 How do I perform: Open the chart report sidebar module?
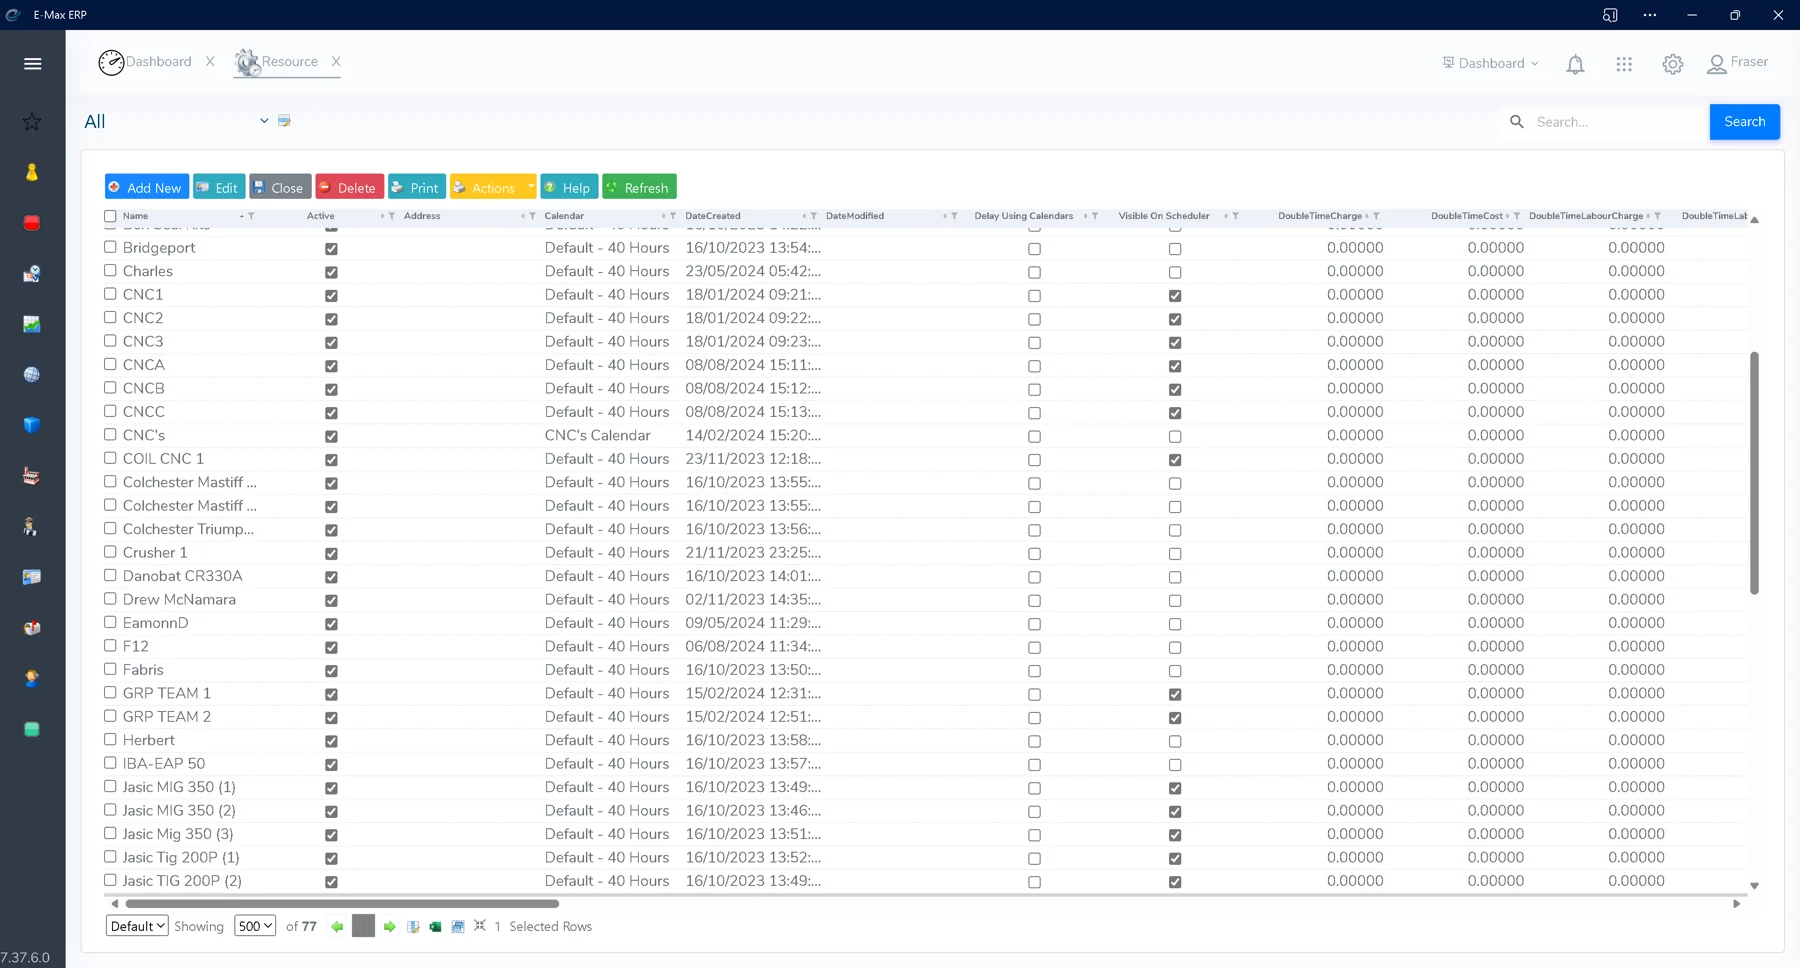pos(32,324)
